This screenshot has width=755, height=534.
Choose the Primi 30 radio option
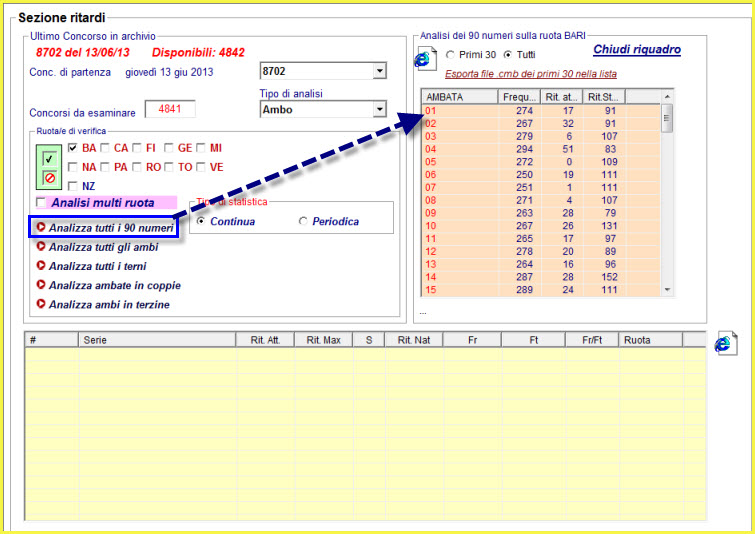(x=450, y=55)
